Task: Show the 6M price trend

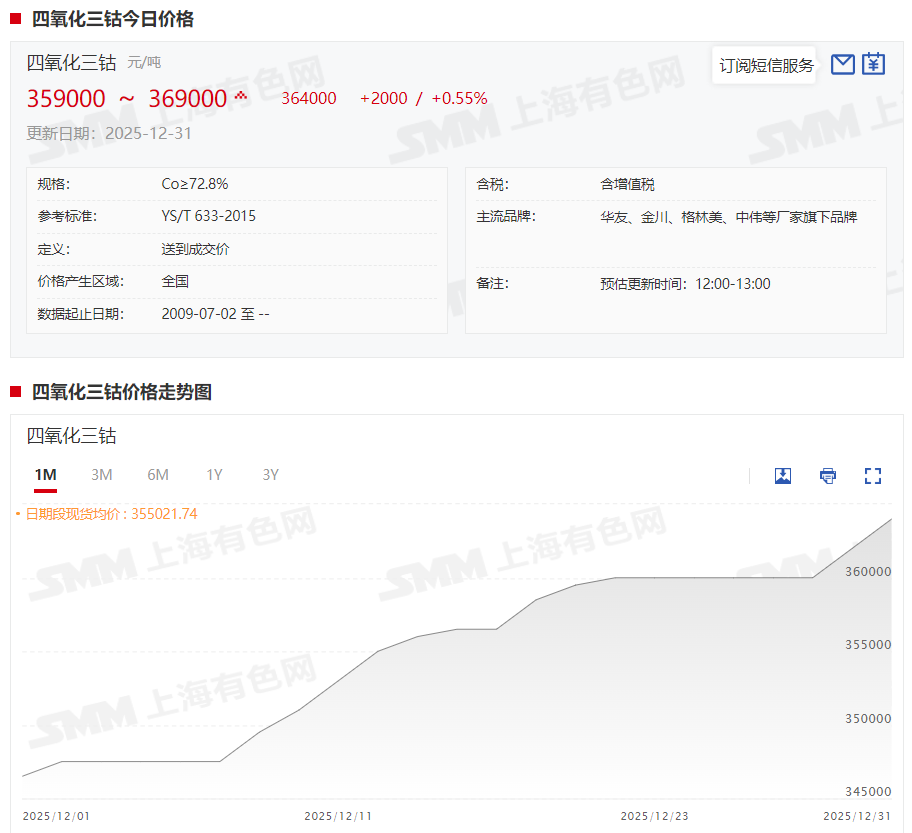Action: click(x=158, y=475)
